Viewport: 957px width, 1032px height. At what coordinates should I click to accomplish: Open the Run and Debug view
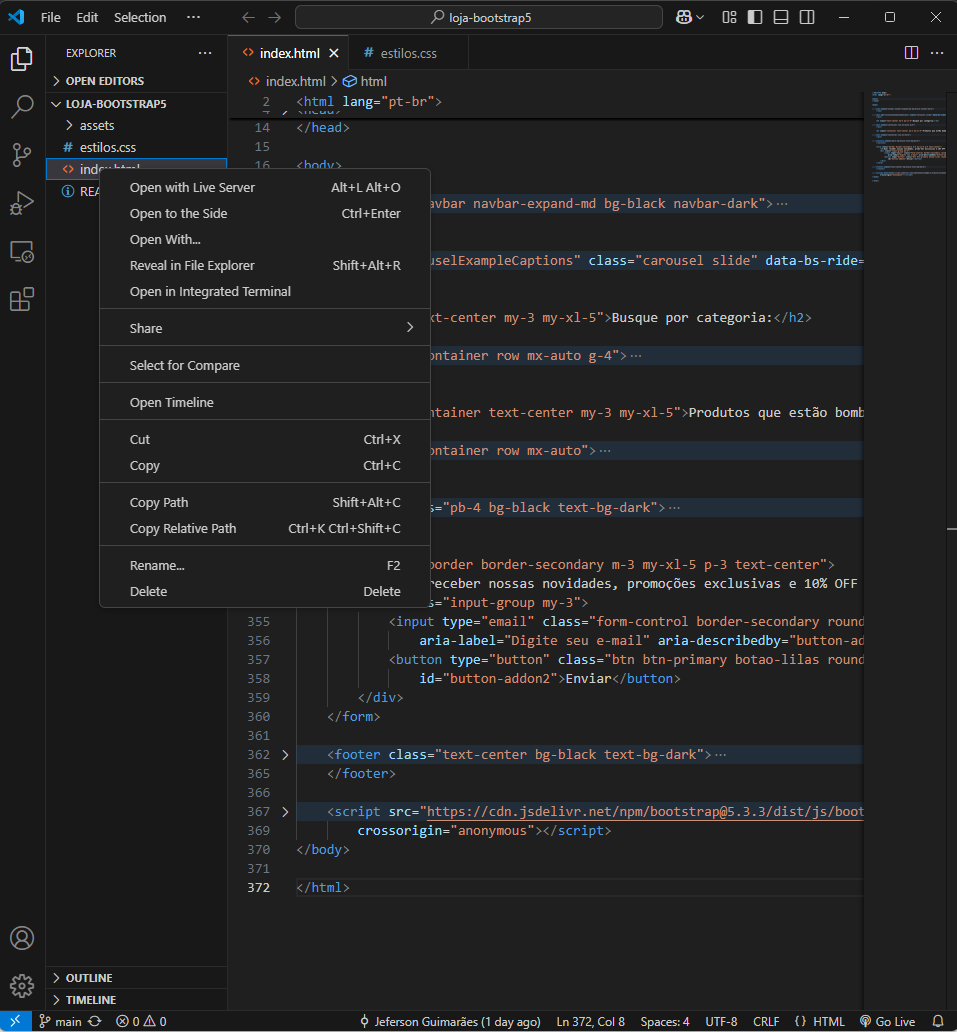pyautogui.click(x=22, y=203)
